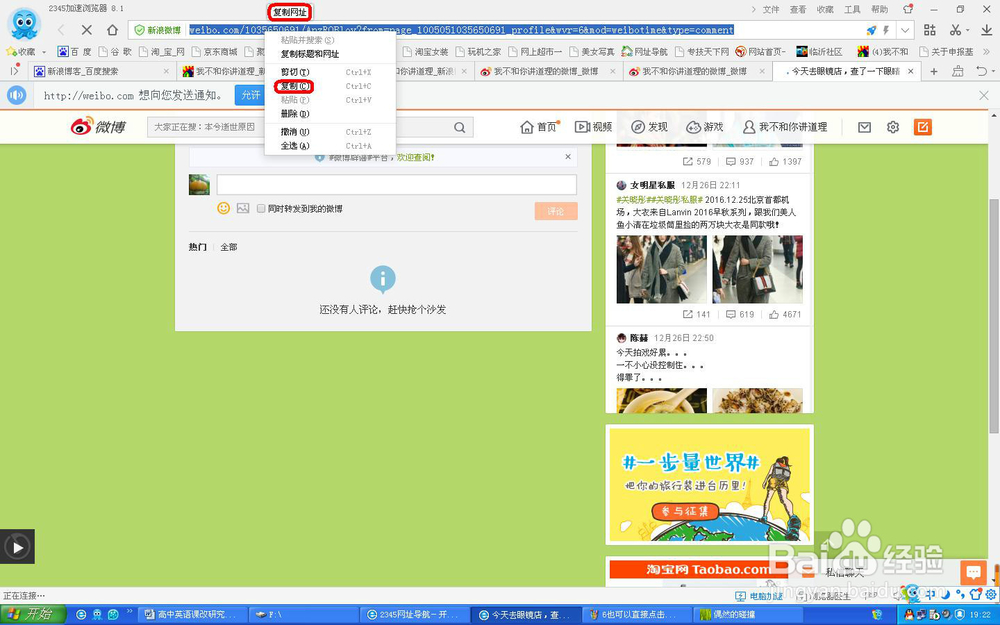Open 女明星私服 first street photo thumbnail
The height and width of the screenshot is (625, 1000).
point(661,269)
